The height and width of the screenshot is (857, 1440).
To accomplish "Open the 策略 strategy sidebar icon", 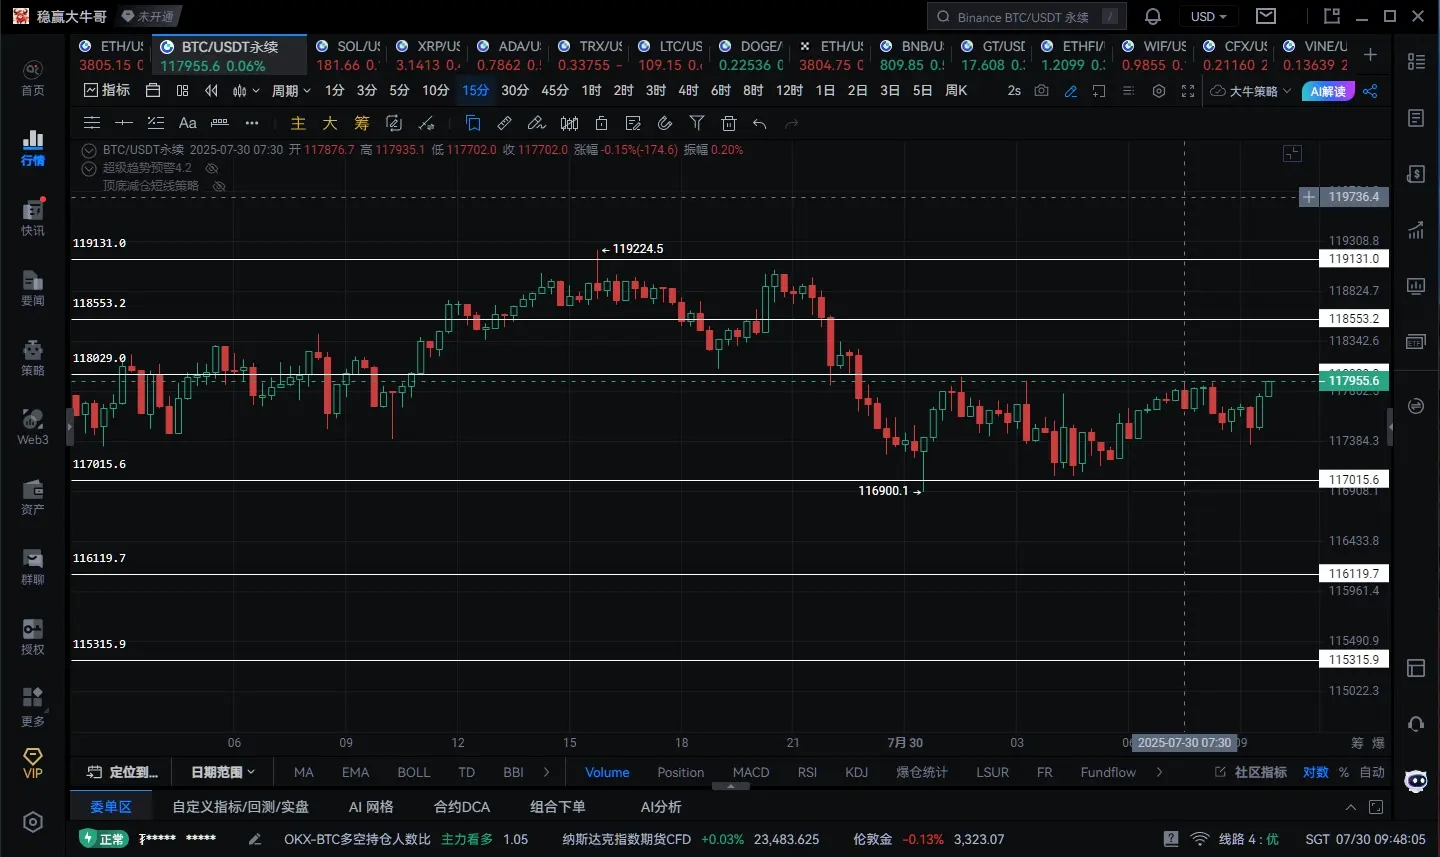I will 33,358.
